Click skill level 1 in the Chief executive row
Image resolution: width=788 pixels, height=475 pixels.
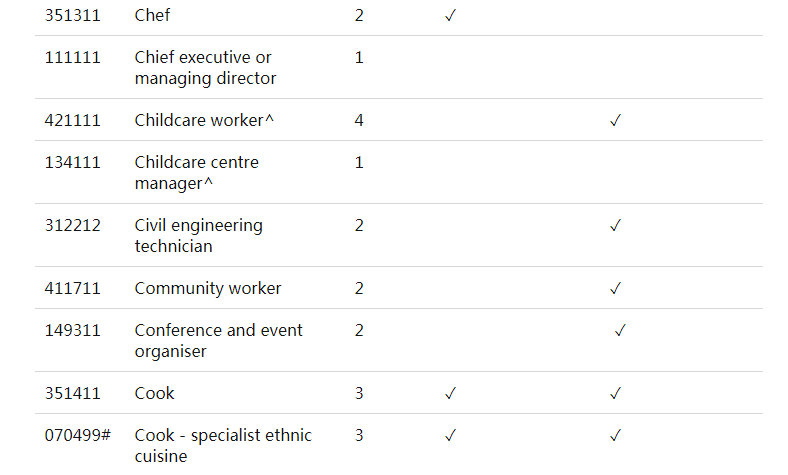[x=359, y=58]
